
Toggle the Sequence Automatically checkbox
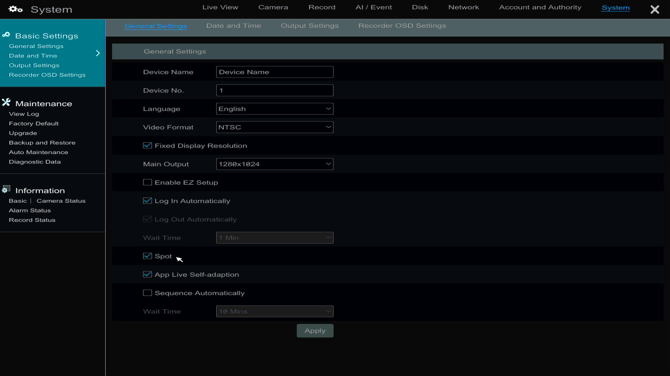click(147, 293)
